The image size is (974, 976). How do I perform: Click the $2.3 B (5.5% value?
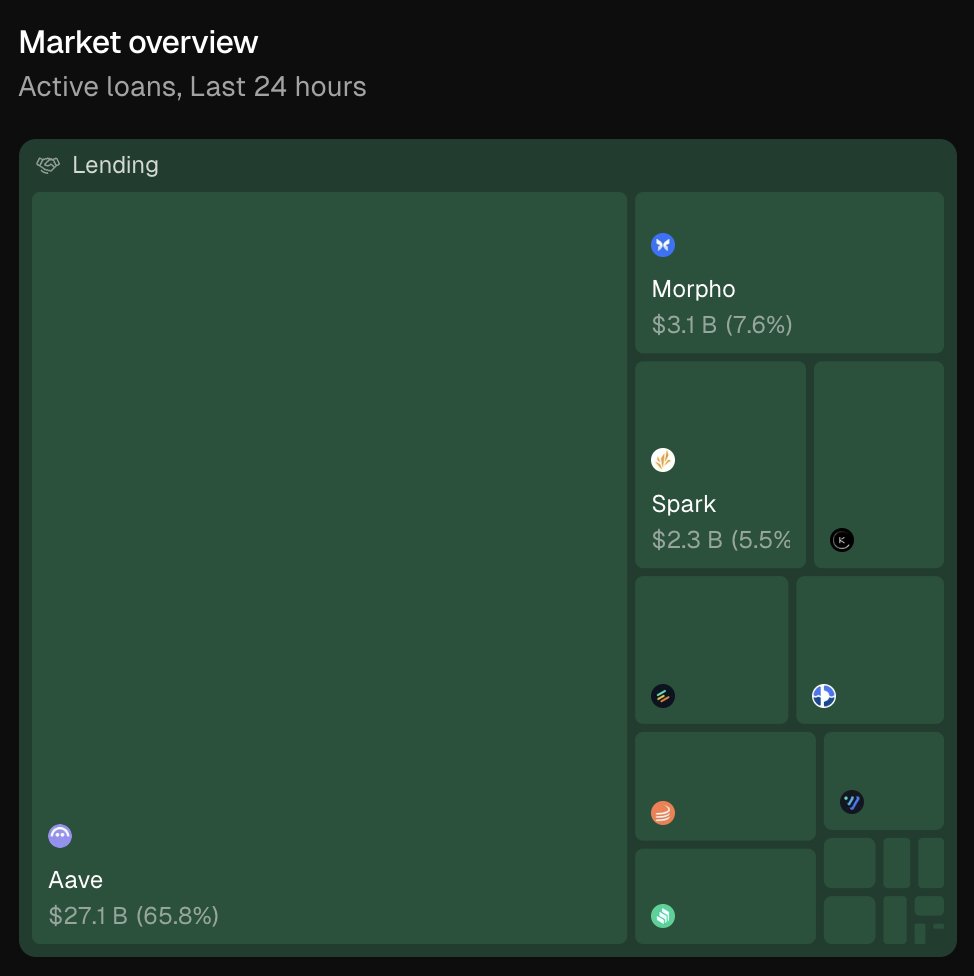click(x=721, y=540)
